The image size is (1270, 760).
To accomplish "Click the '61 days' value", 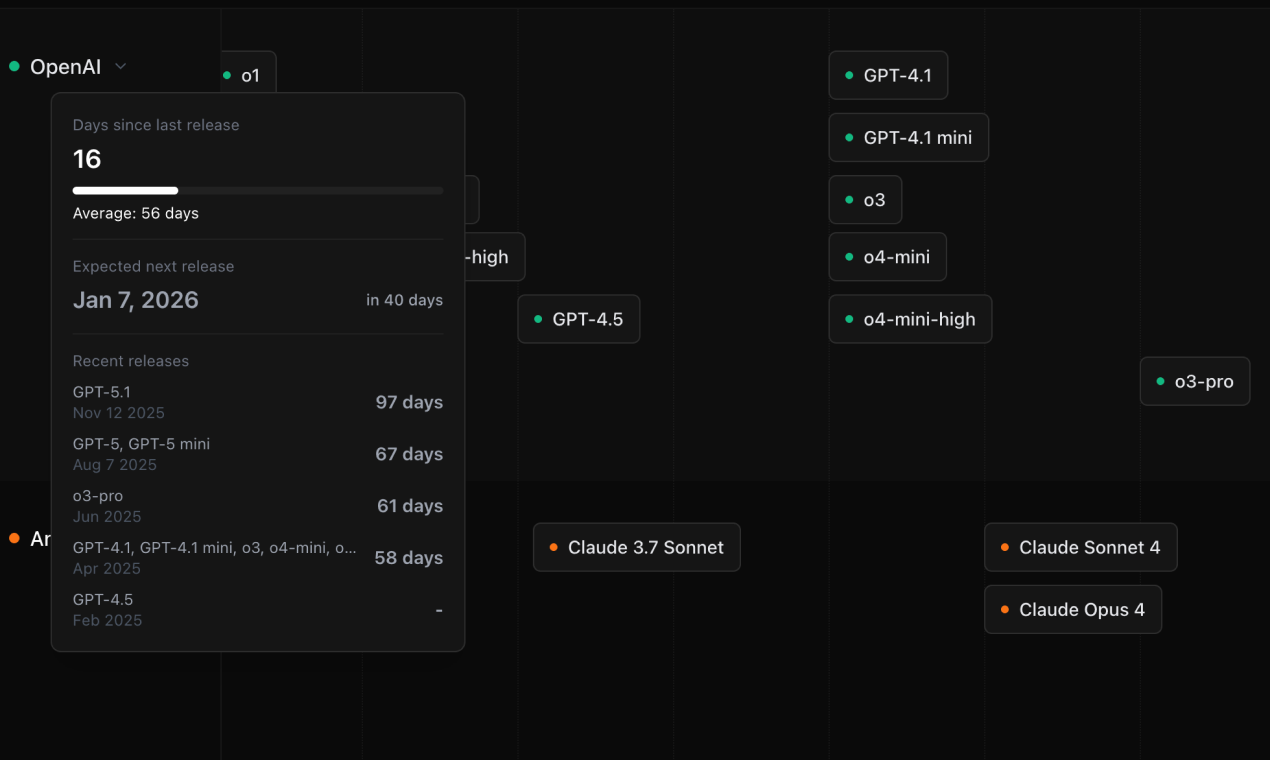I will coord(410,506).
